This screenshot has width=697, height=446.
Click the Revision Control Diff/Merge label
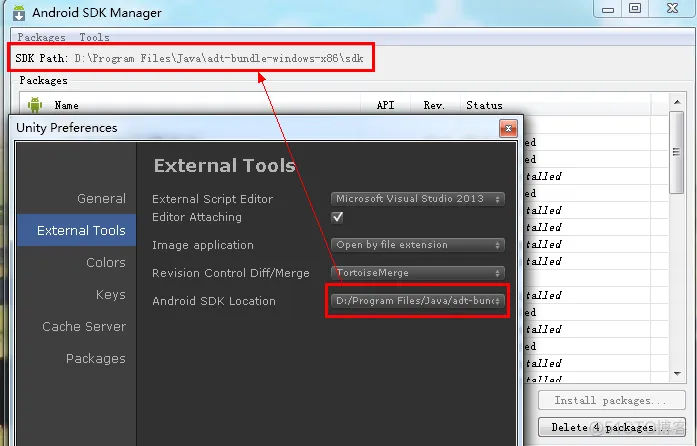point(231,273)
